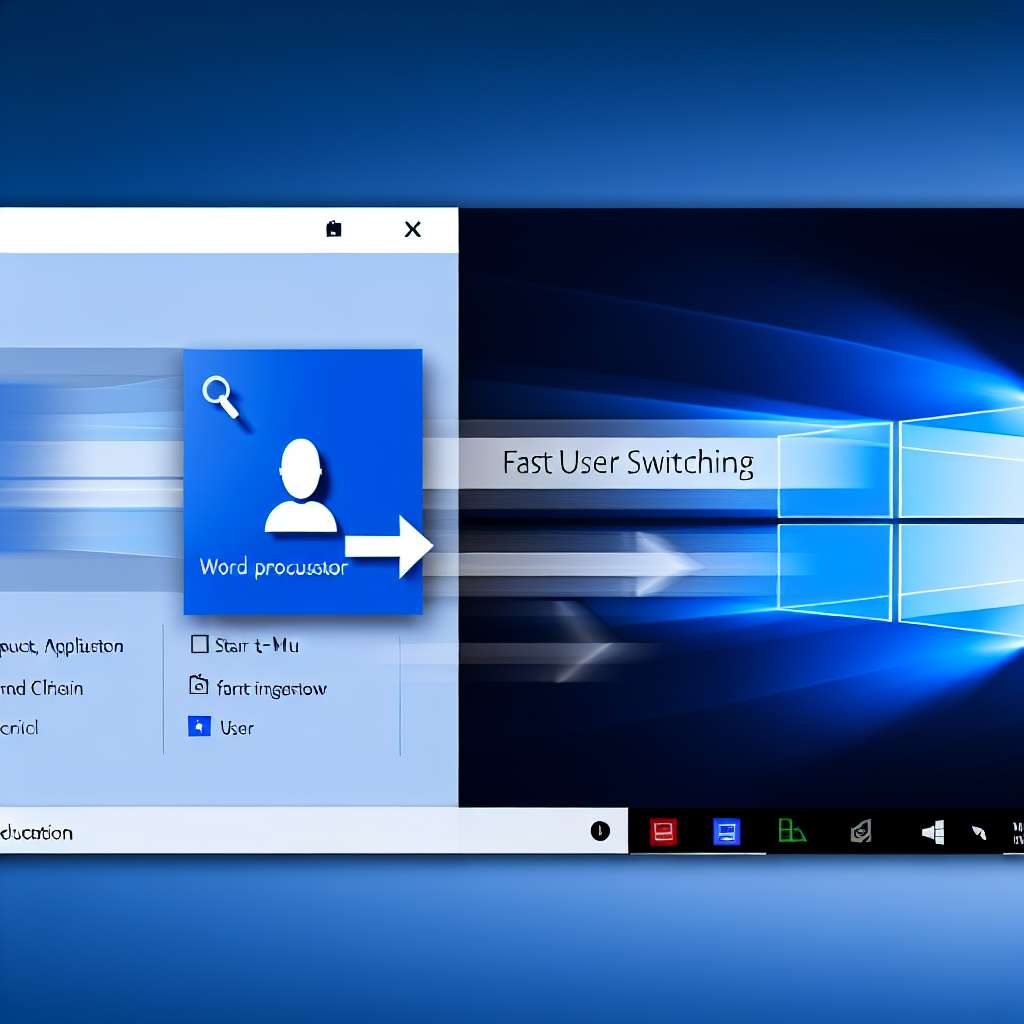Screen dimensions: 1024x1024
Task: Select the 'User' entry in the list
Action: 237,728
